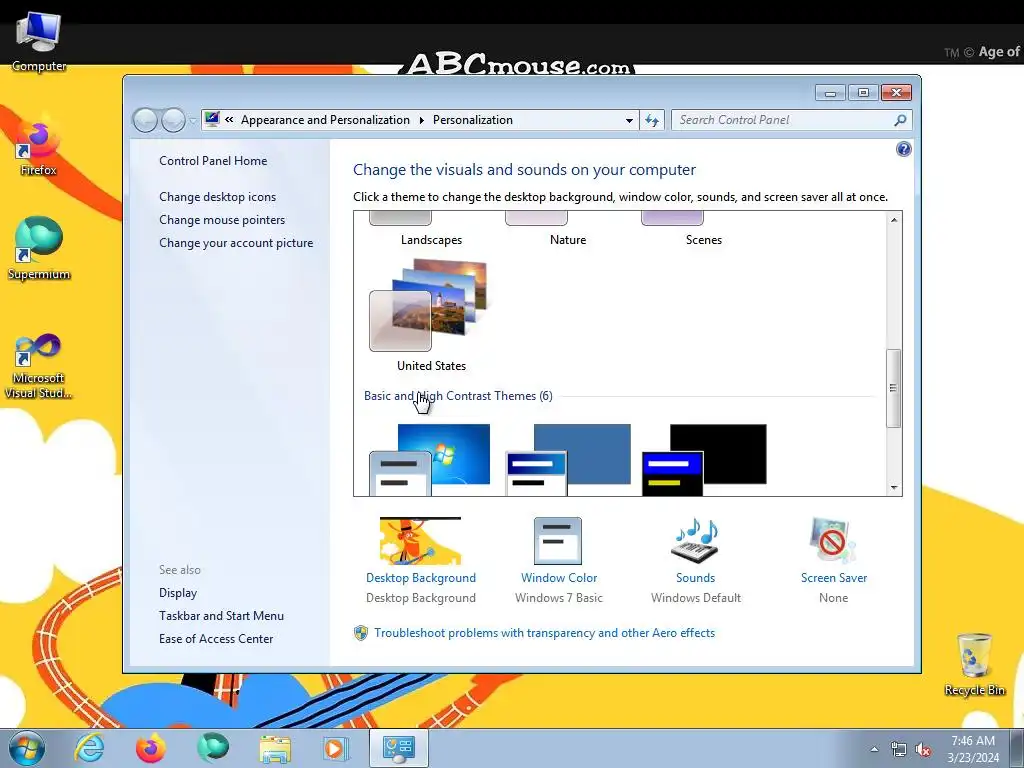Select the black high contrast theme thumbnail

(704, 460)
